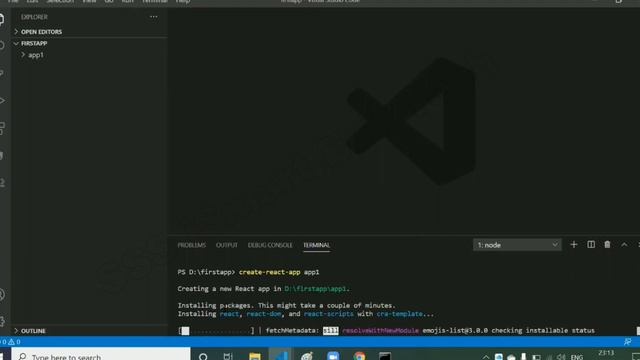Open Task View on the taskbar
640x360 pixels.
pyautogui.click(x=228, y=357)
